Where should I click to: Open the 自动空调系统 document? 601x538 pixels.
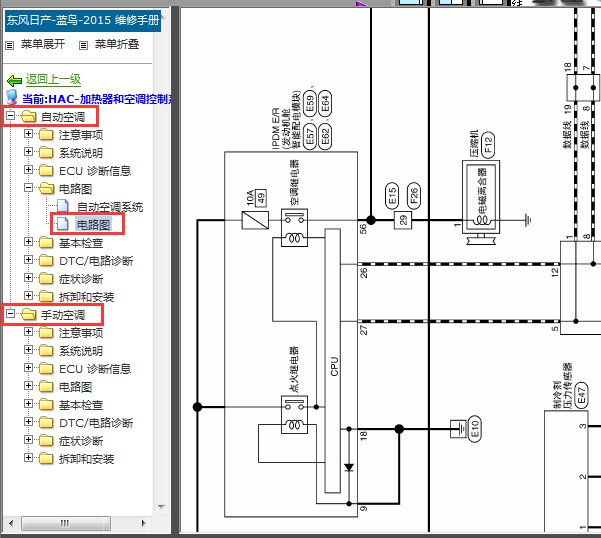110,207
